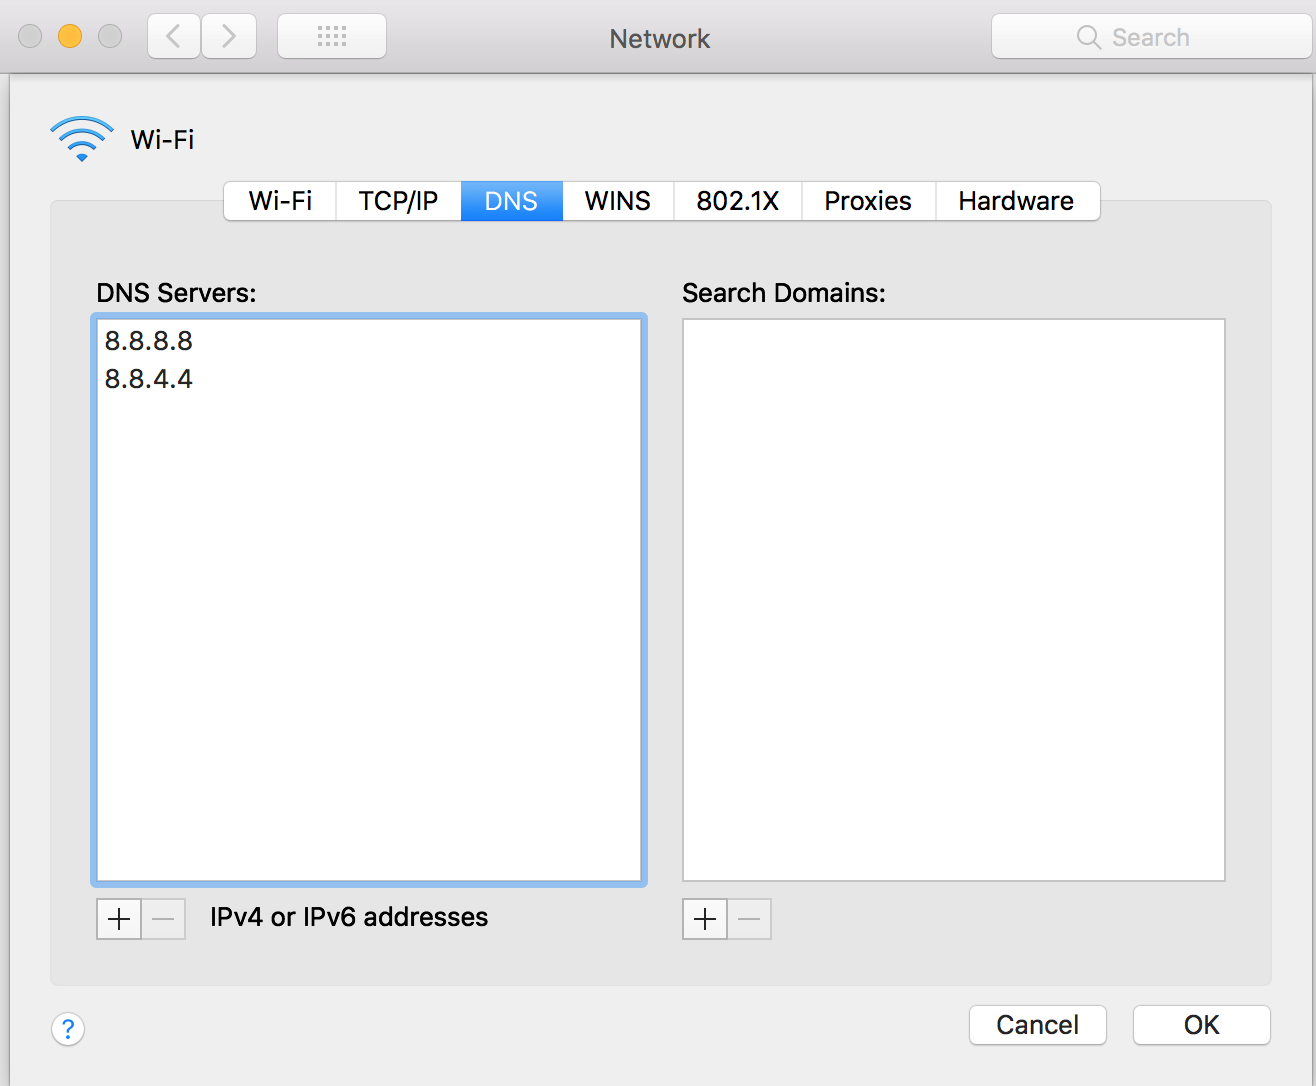The width and height of the screenshot is (1316, 1086).
Task: Cancel the network changes
Action: (1038, 1025)
